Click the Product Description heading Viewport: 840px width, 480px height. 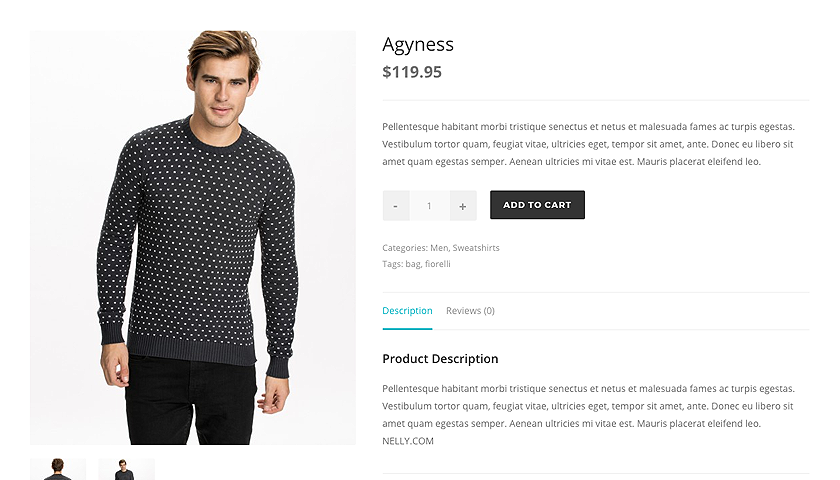coord(440,359)
